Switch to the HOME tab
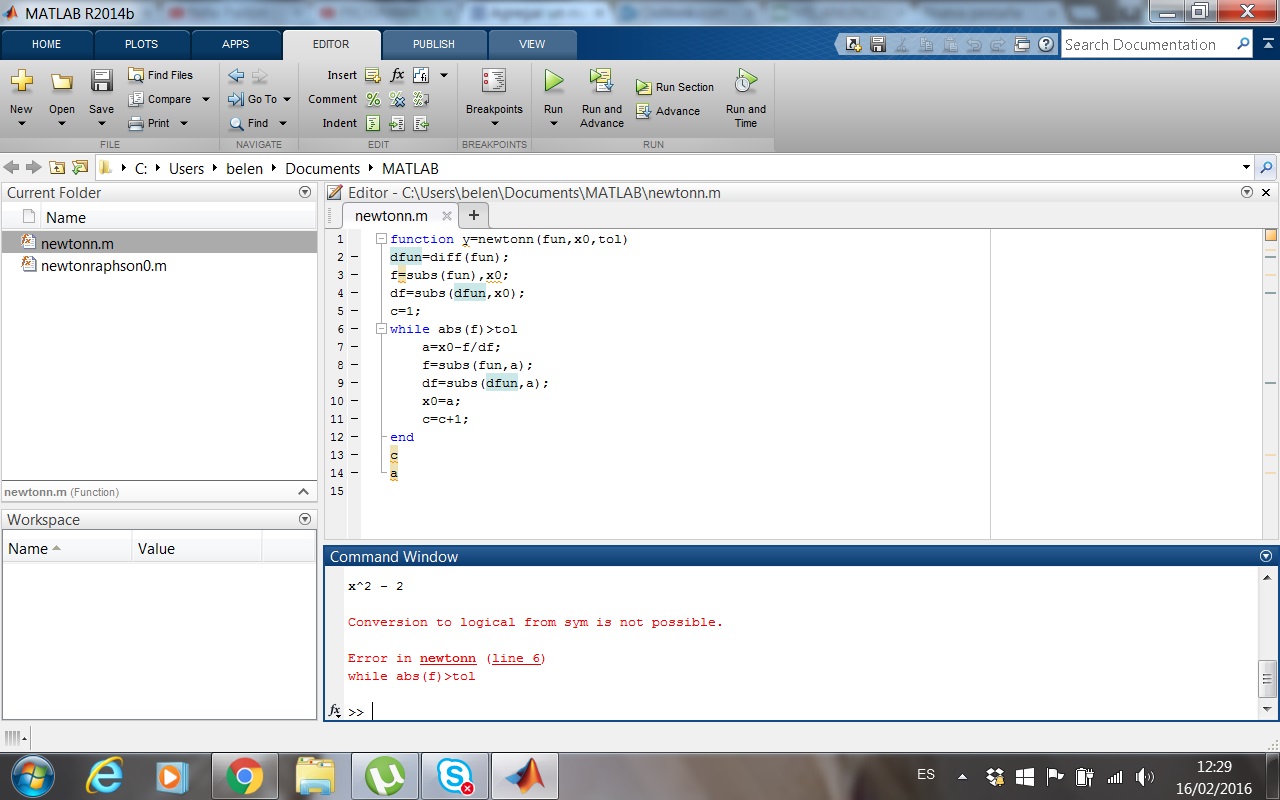1280x800 pixels. [46, 44]
